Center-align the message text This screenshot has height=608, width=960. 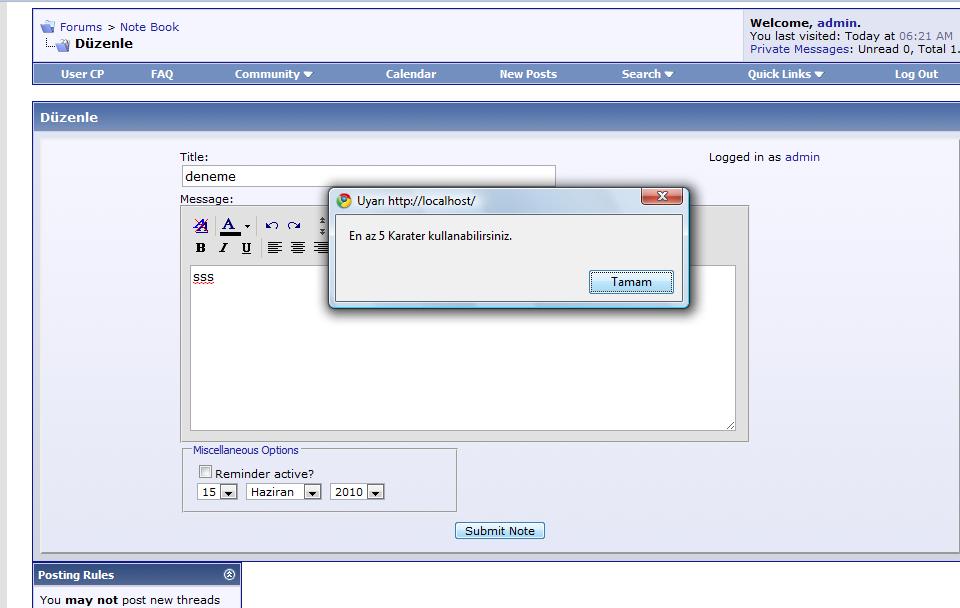pos(298,248)
